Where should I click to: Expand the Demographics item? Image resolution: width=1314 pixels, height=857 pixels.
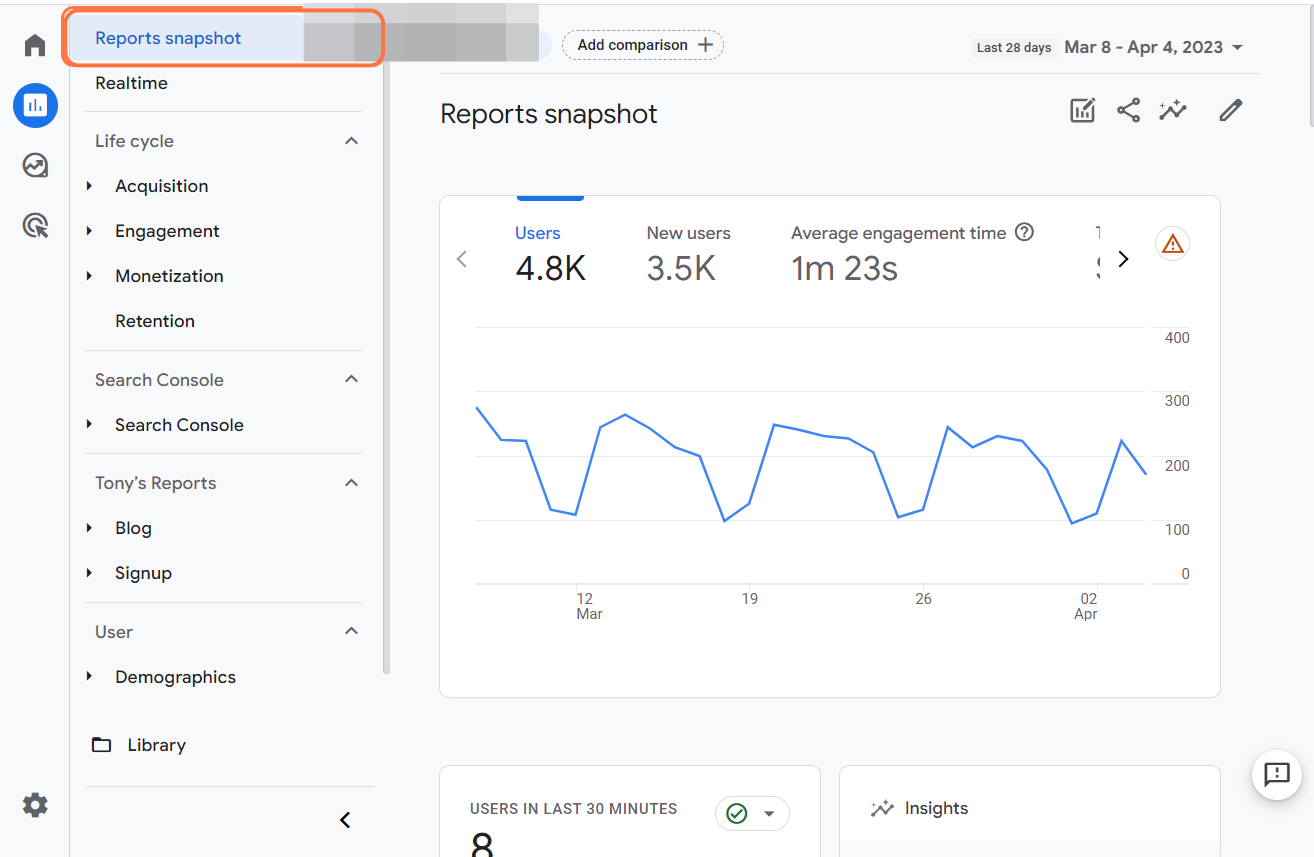[90, 677]
